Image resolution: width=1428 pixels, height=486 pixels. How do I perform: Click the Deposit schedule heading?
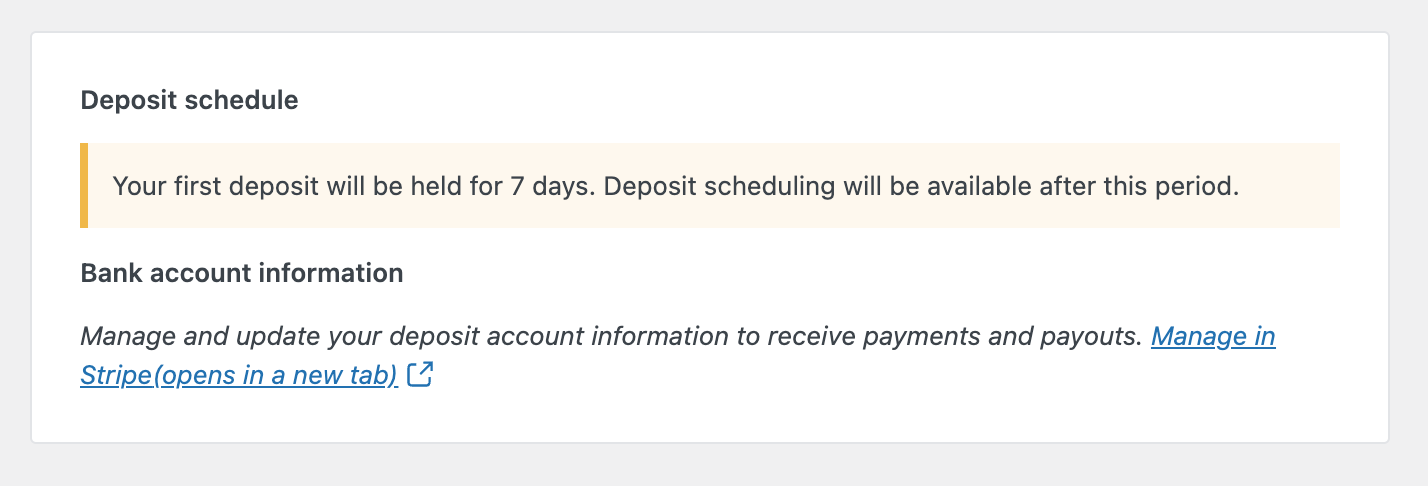tap(189, 101)
